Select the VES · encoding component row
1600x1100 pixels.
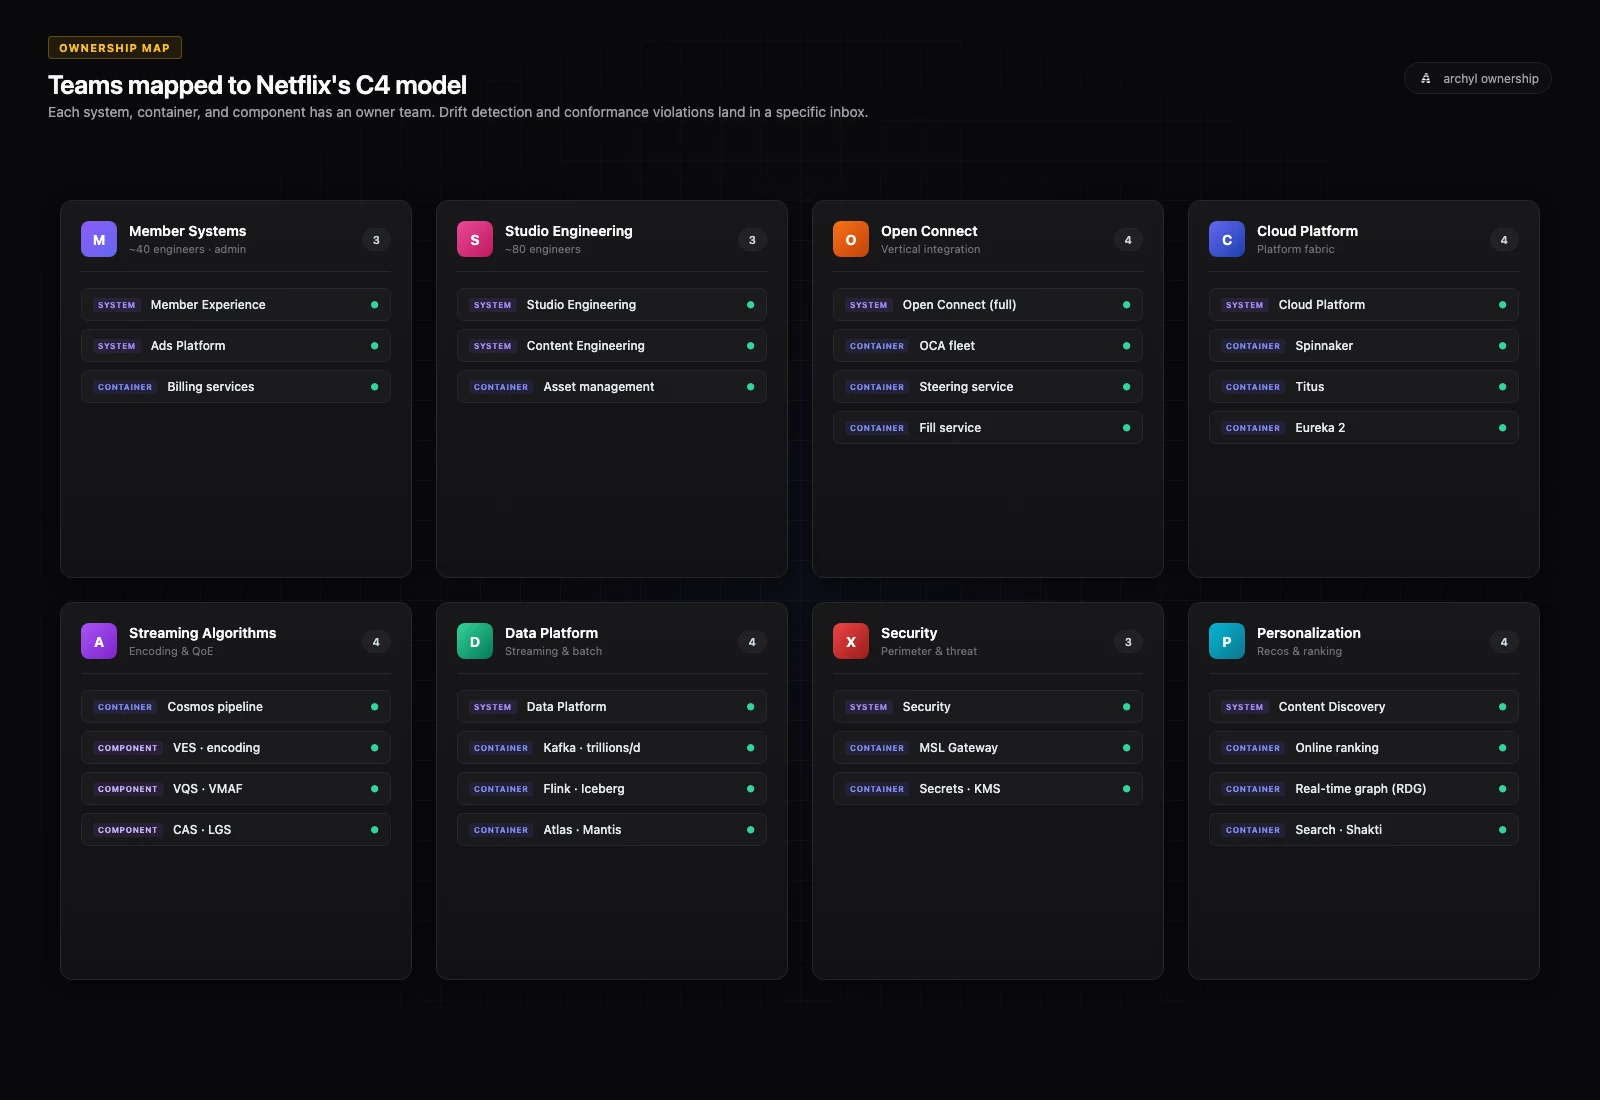point(236,748)
